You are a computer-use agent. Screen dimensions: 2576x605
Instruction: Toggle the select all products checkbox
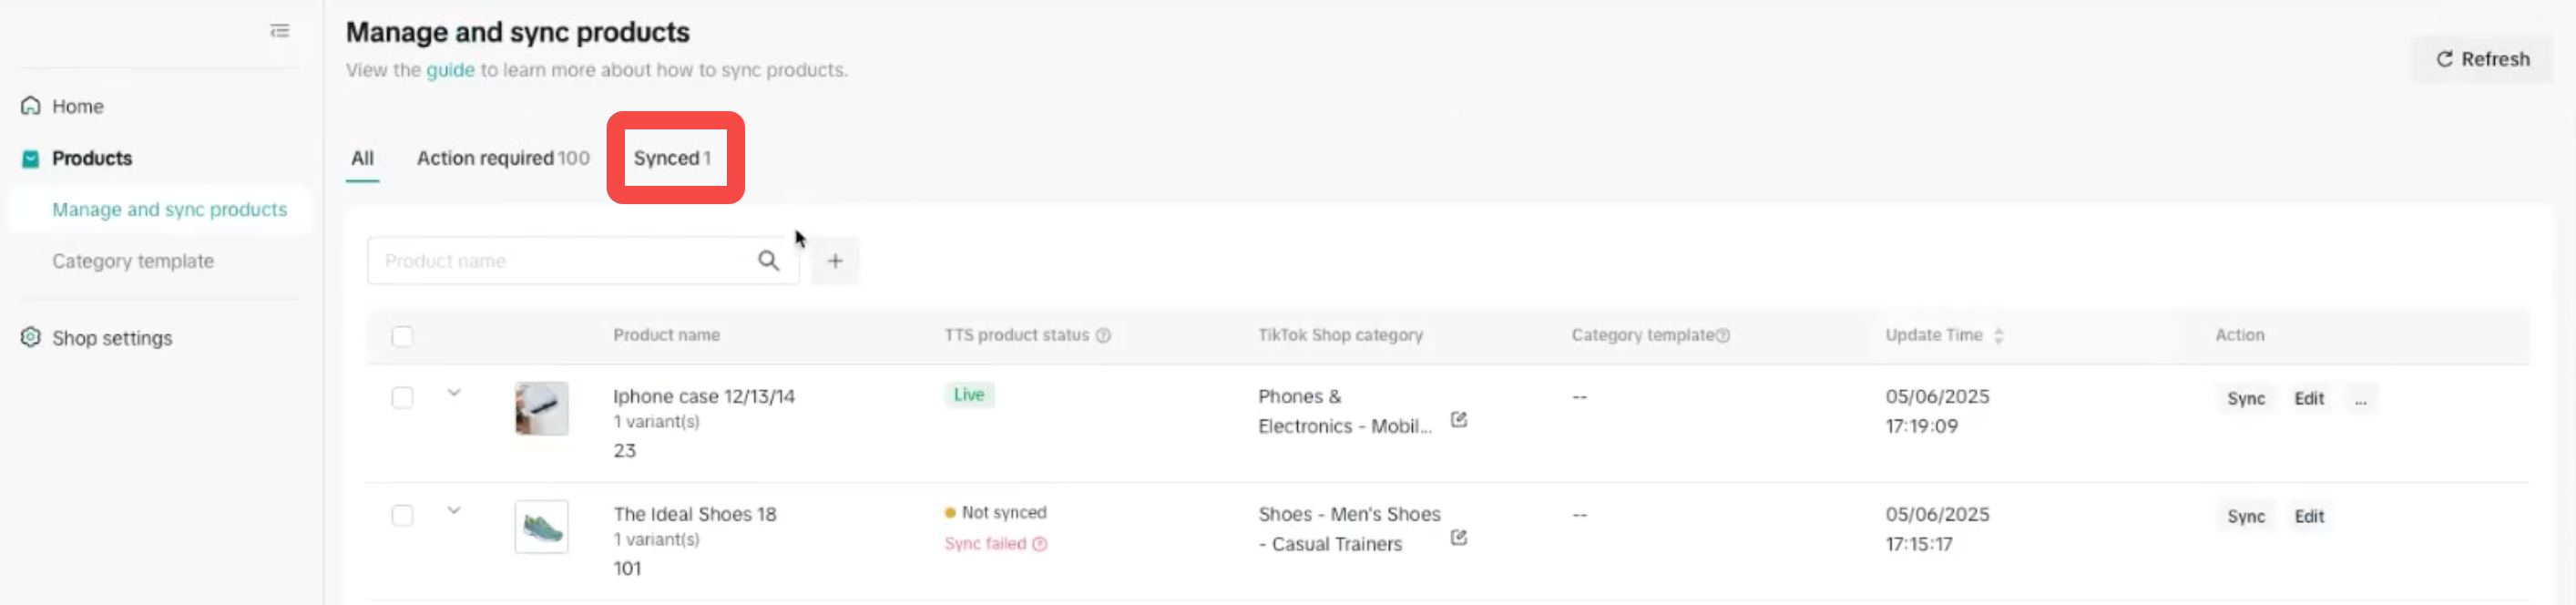click(403, 337)
